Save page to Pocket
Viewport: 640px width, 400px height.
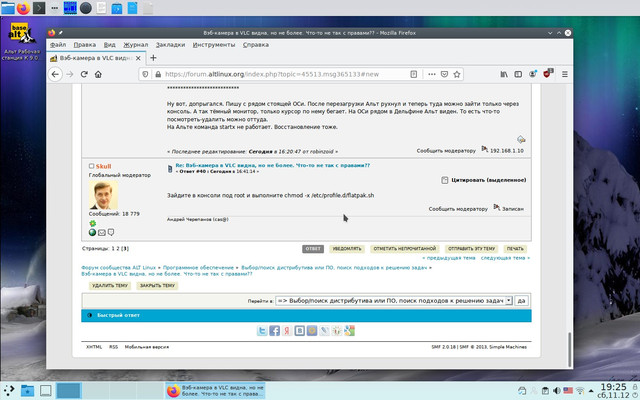(444, 74)
